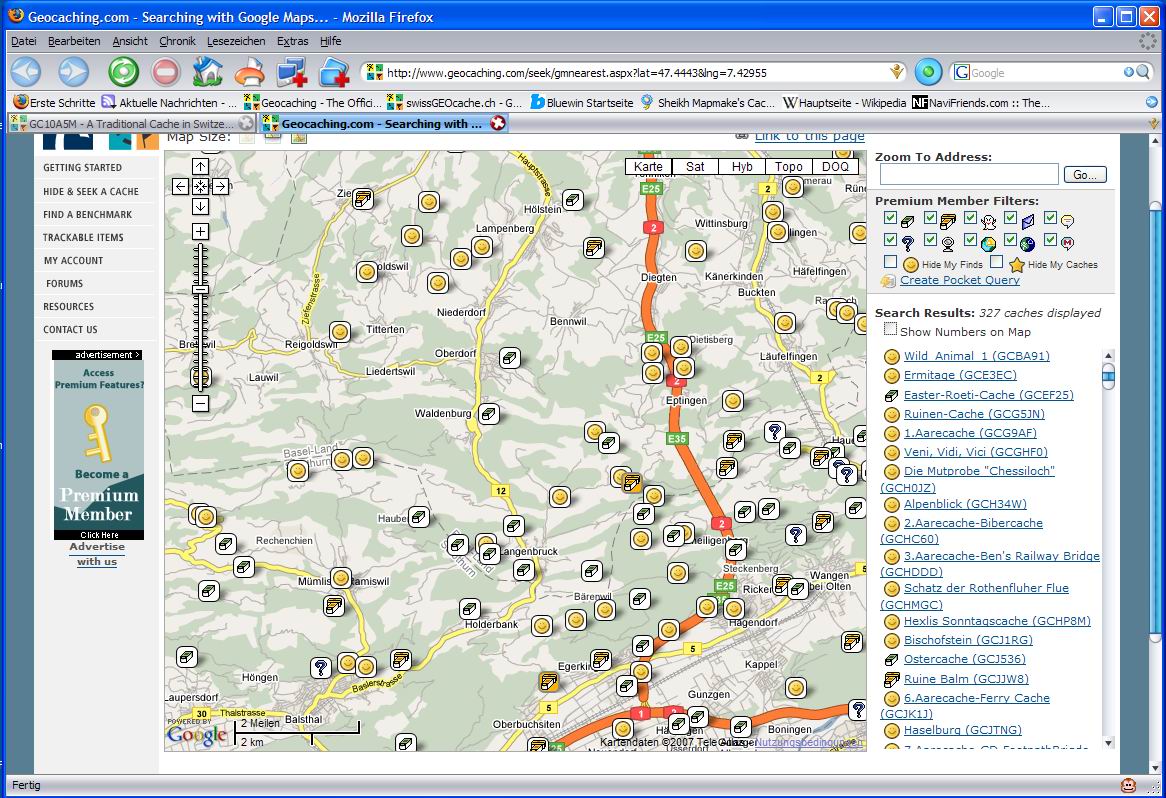Uncheck the webcam cache filter checkbox

coord(930,239)
